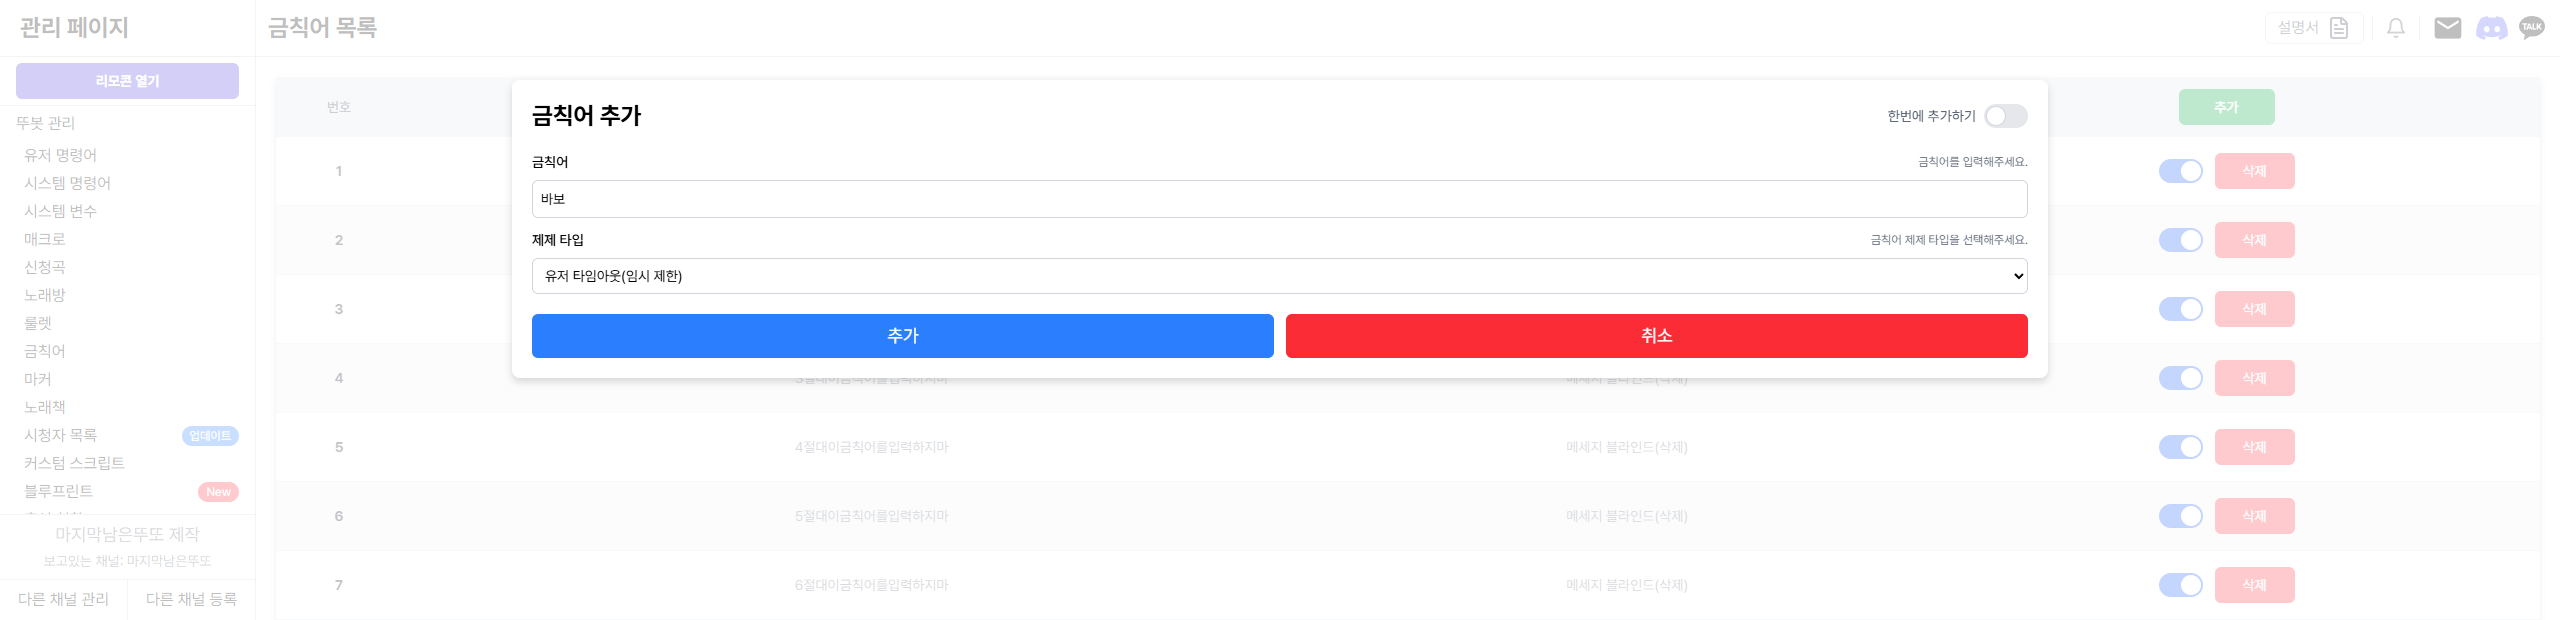
Task: Click the red 취소 button
Action: (x=1656, y=336)
